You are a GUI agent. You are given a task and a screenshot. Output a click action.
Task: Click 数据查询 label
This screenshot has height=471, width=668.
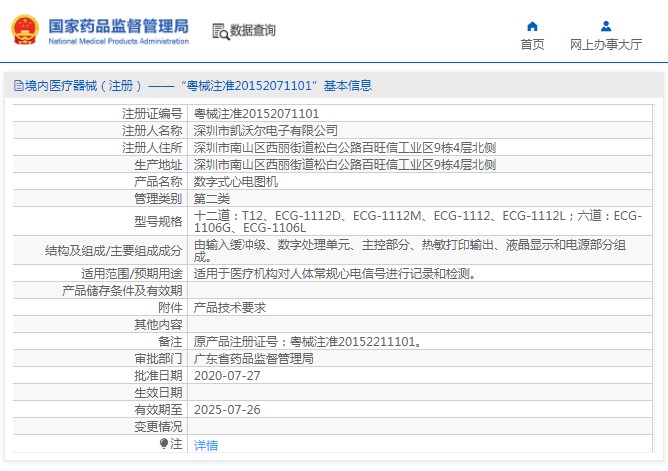tap(253, 30)
